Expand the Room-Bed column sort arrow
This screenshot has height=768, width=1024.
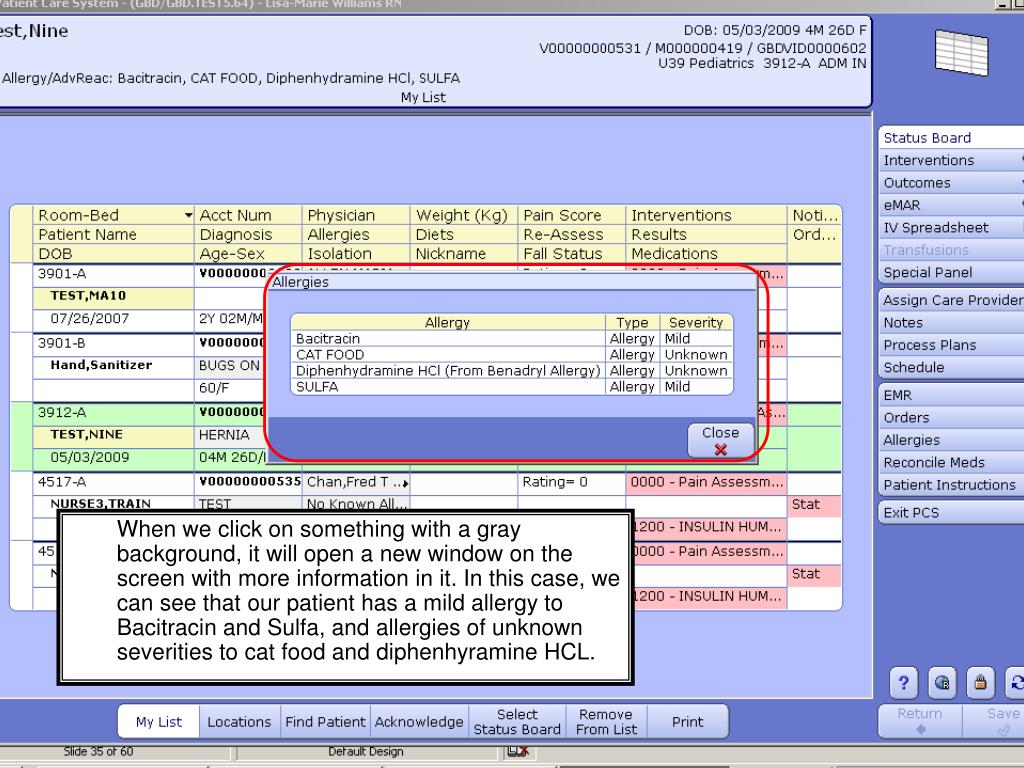(x=188, y=215)
